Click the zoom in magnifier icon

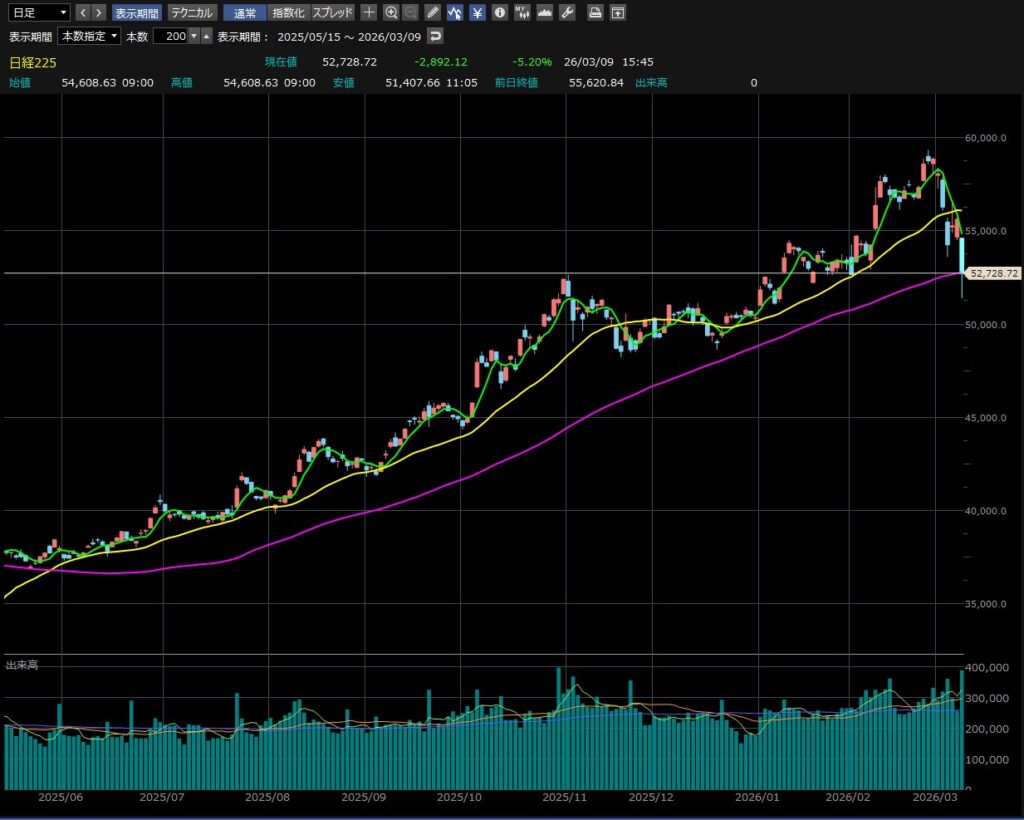tap(391, 13)
